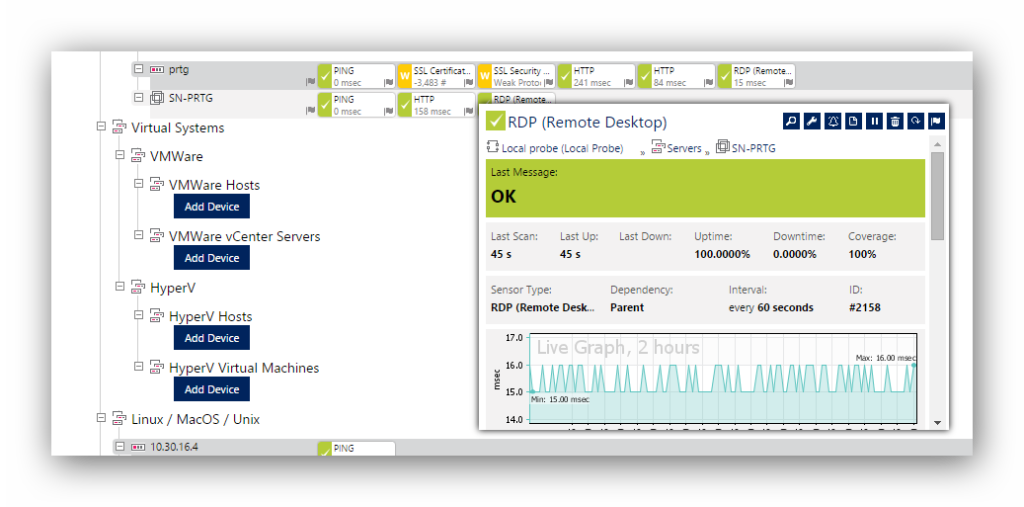The height and width of the screenshot is (507, 1024).
Task: Select the SSL Certificate warning sensor
Action: click(x=435, y=76)
